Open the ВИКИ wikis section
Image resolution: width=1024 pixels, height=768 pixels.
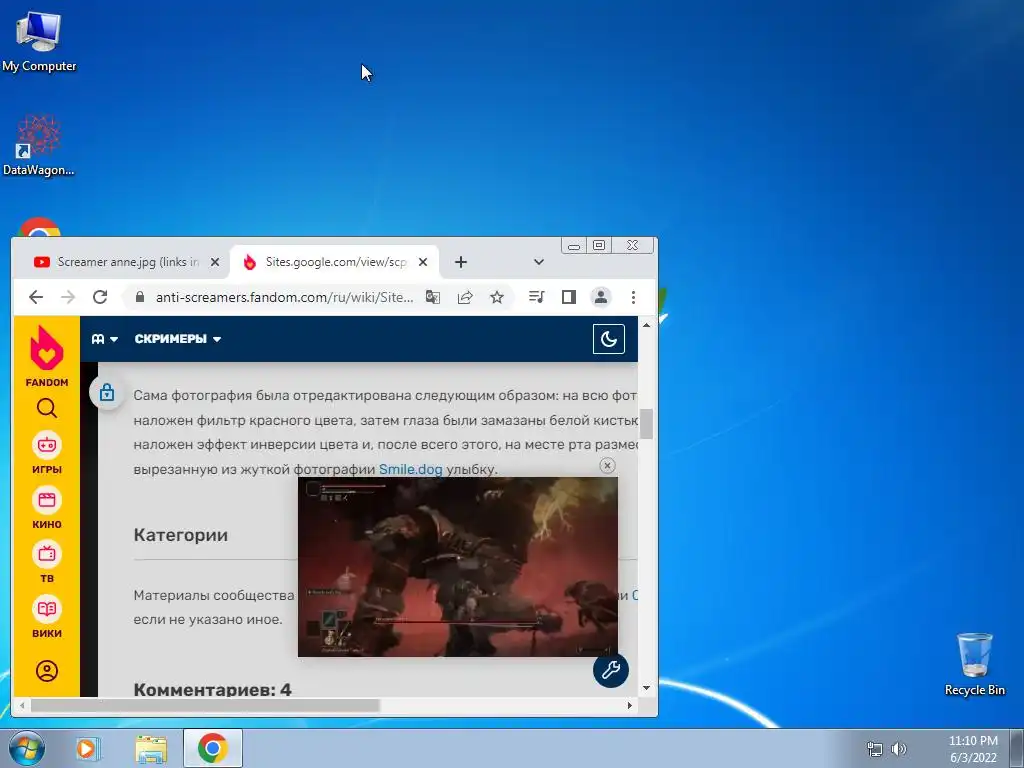click(46, 616)
